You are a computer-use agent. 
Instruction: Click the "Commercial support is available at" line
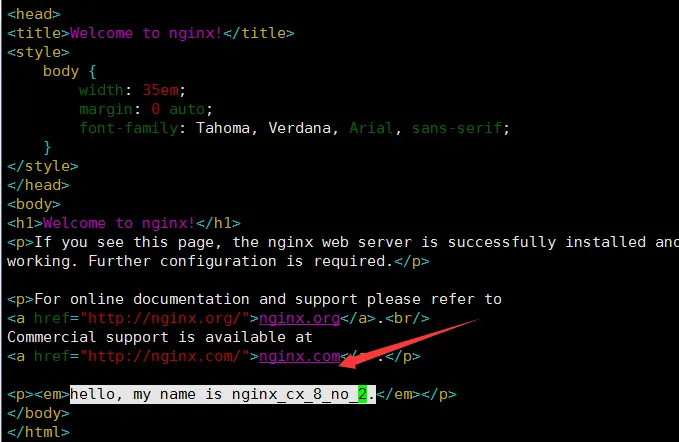(x=160, y=337)
